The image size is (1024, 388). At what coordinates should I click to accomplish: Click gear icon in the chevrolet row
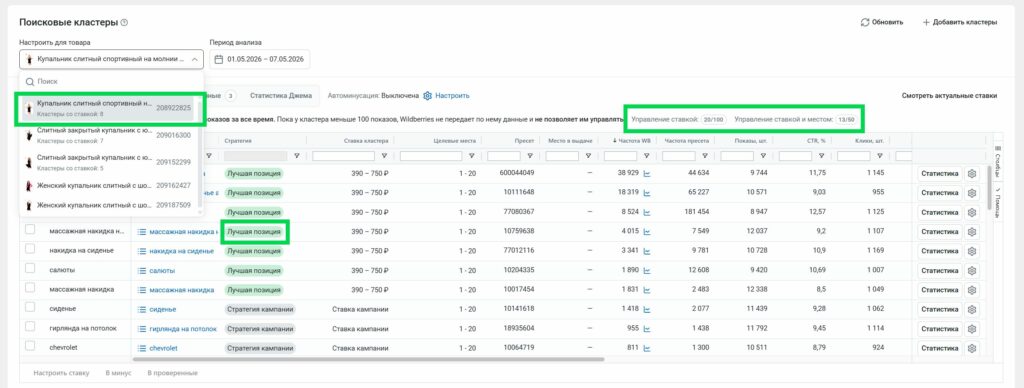tap(972, 348)
